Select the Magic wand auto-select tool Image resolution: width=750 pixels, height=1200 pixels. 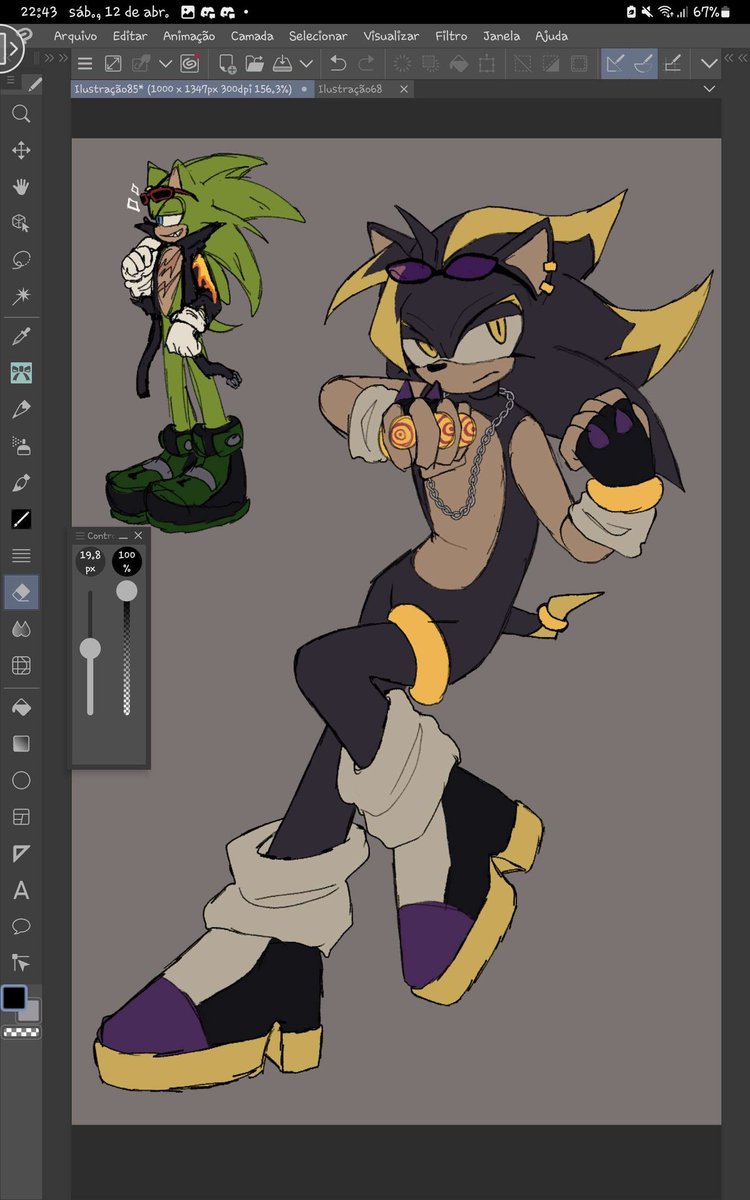20,296
